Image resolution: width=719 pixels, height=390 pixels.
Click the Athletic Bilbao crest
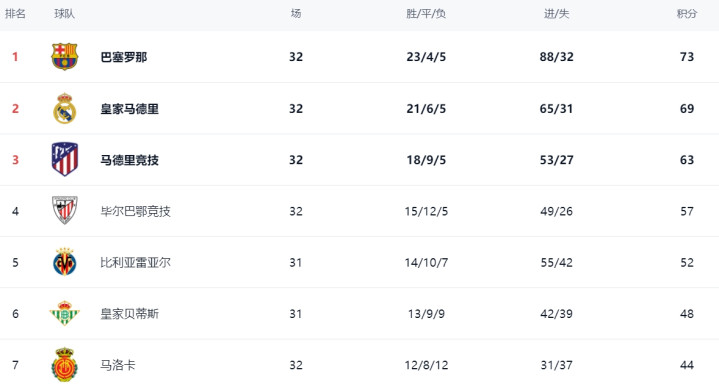(65, 210)
